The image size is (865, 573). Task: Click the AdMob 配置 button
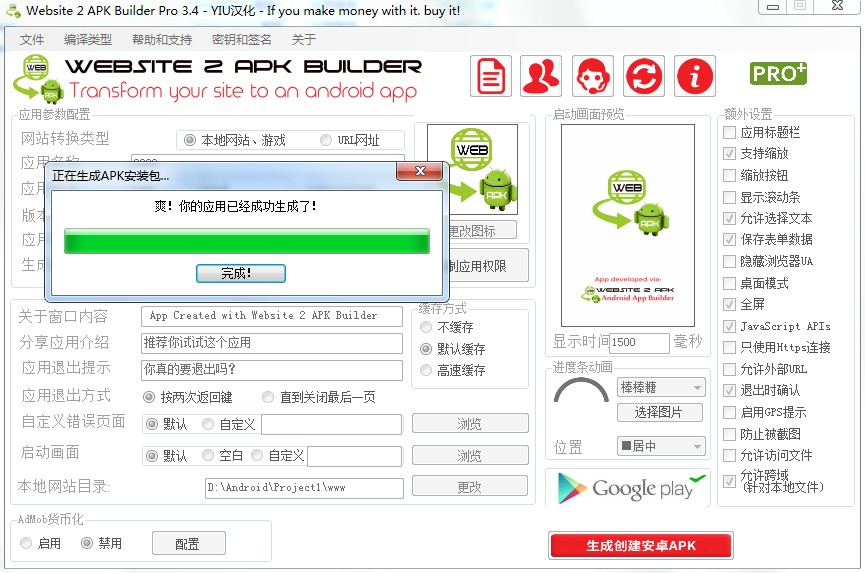[189, 543]
